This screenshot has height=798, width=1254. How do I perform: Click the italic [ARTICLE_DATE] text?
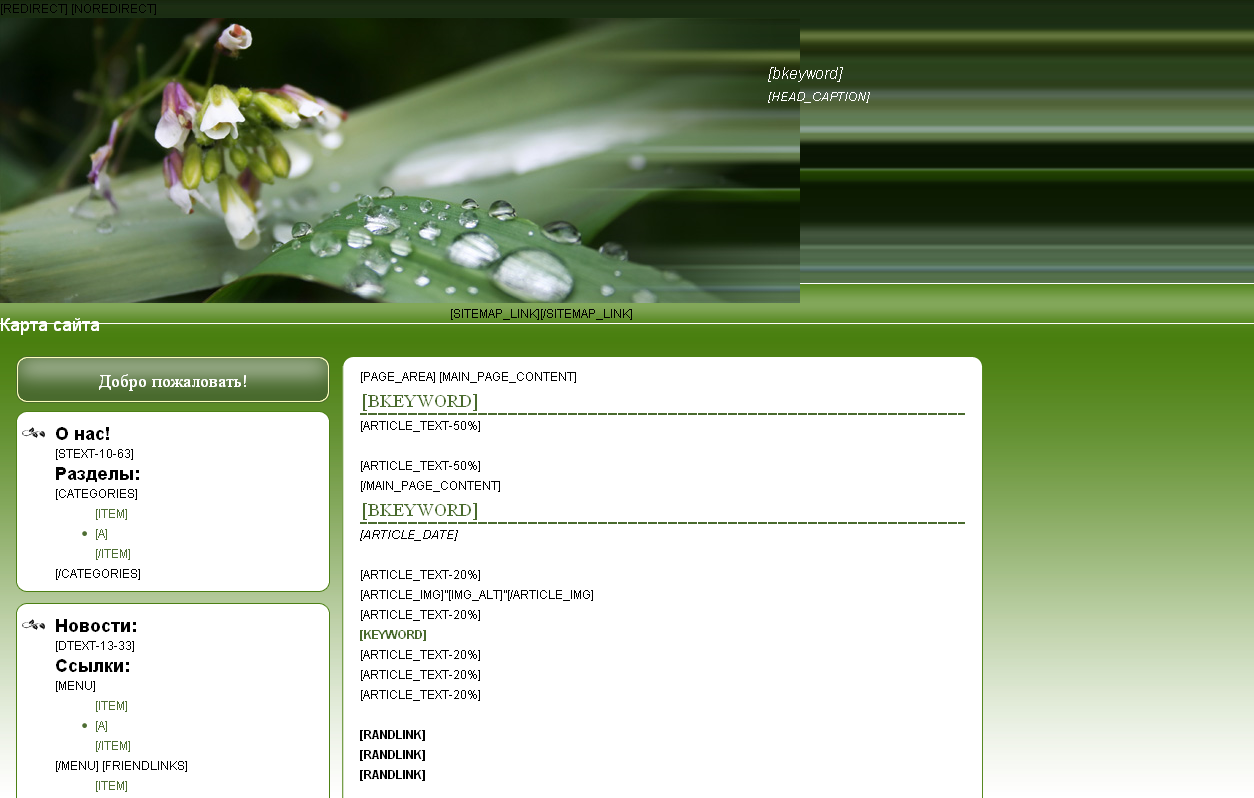tap(408, 535)
